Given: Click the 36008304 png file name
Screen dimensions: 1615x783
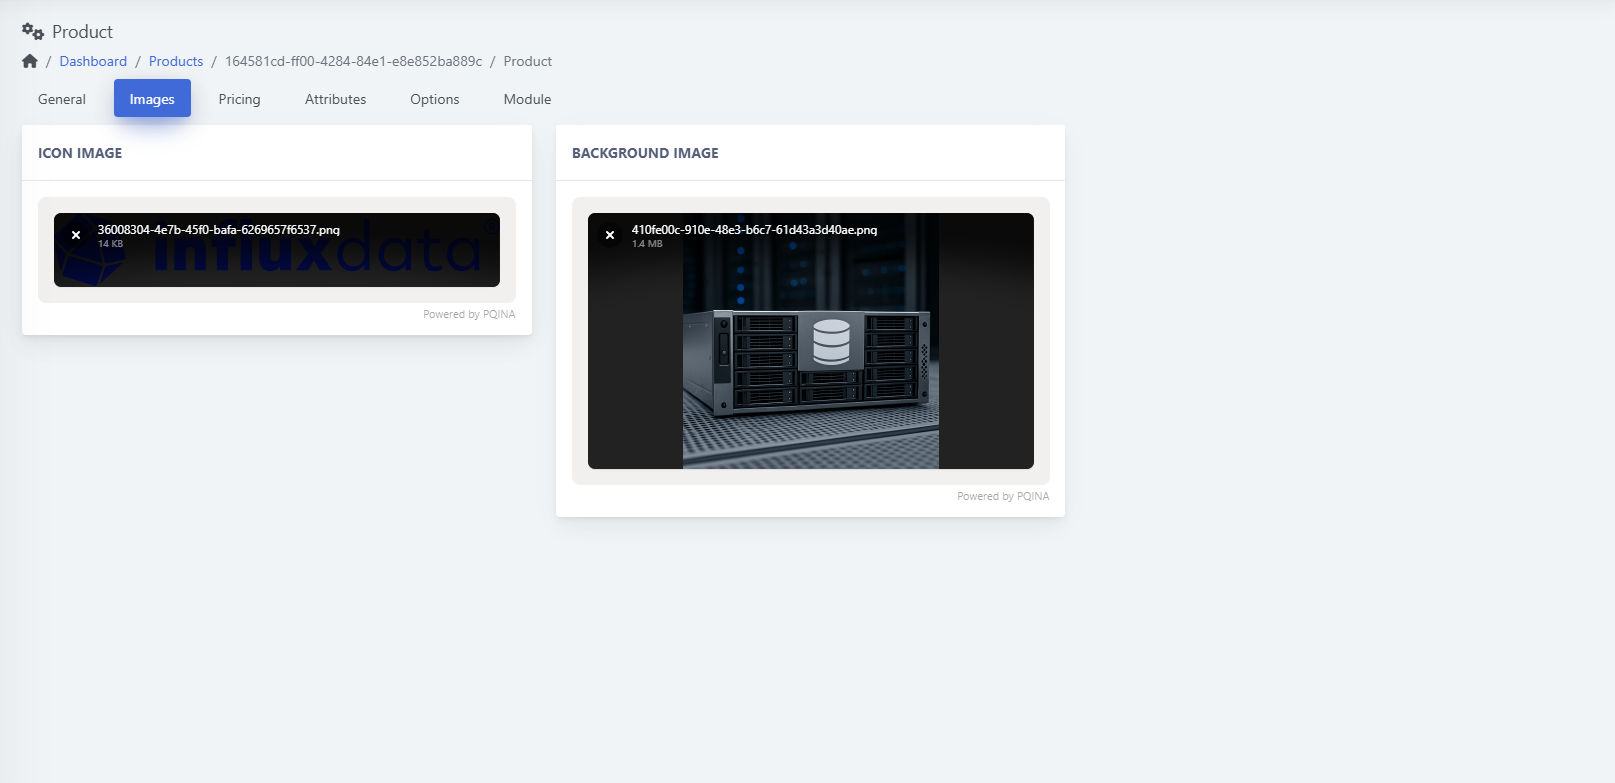Looking at the screenshot, I should 219,230.
